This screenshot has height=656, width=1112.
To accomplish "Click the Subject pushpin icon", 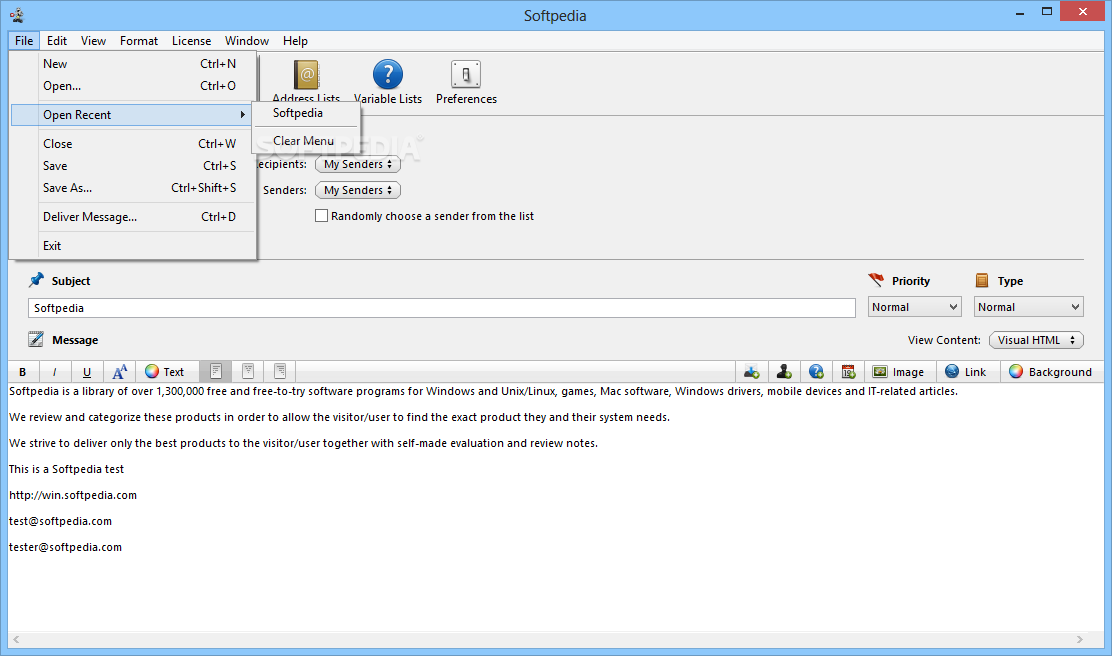I will [36, 280].
